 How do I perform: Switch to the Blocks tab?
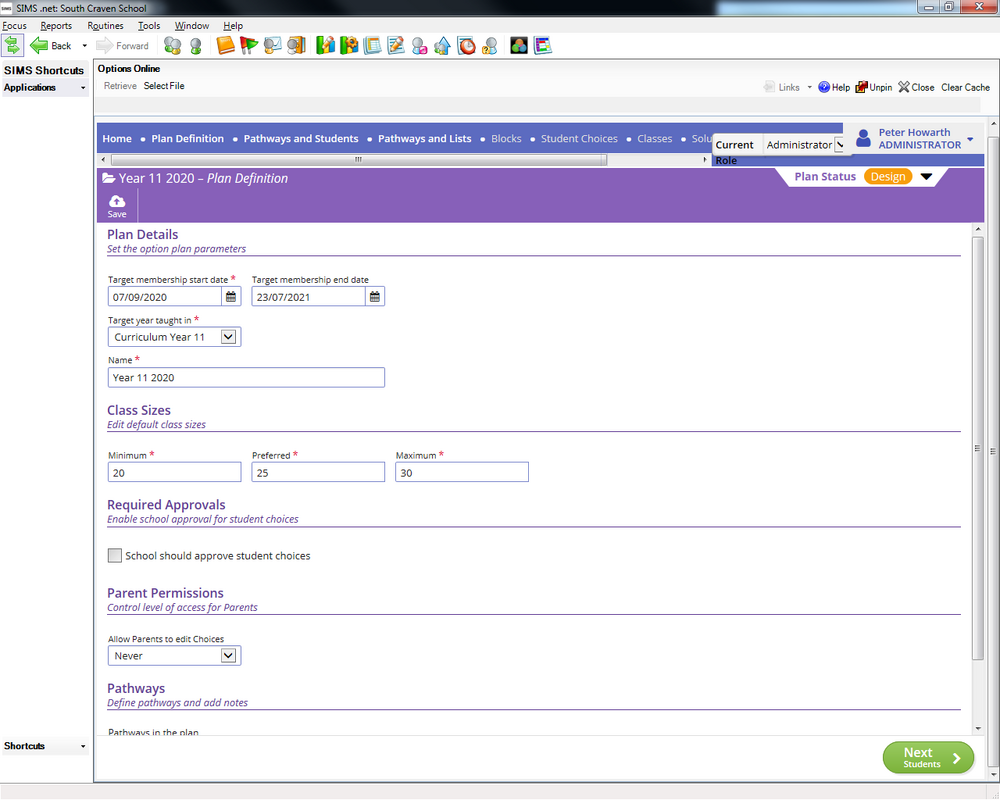coord(506,138)
